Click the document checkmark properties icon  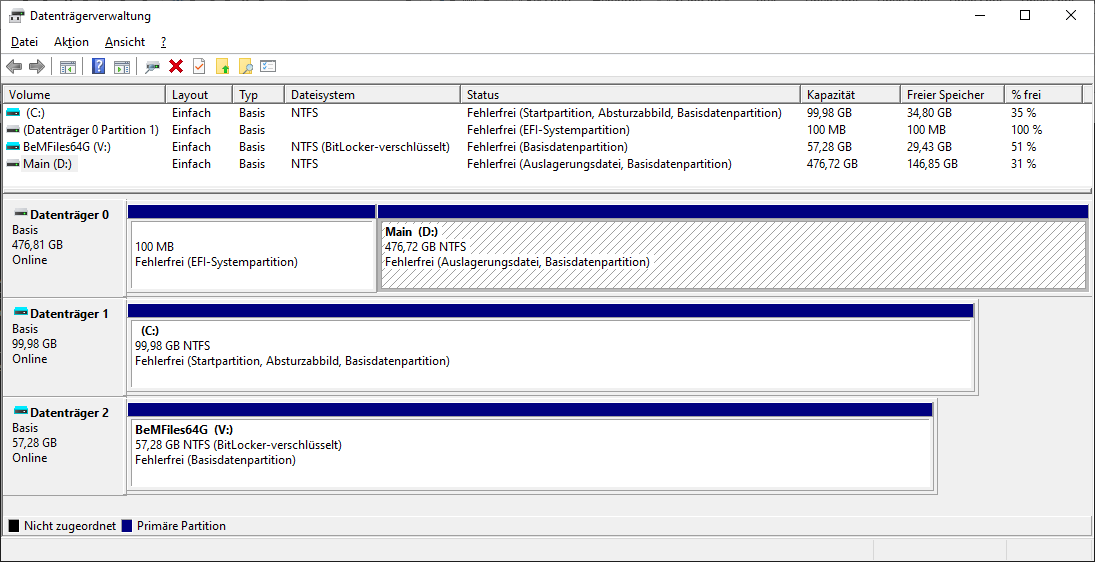pyautogui.click(x=199, y=66)
